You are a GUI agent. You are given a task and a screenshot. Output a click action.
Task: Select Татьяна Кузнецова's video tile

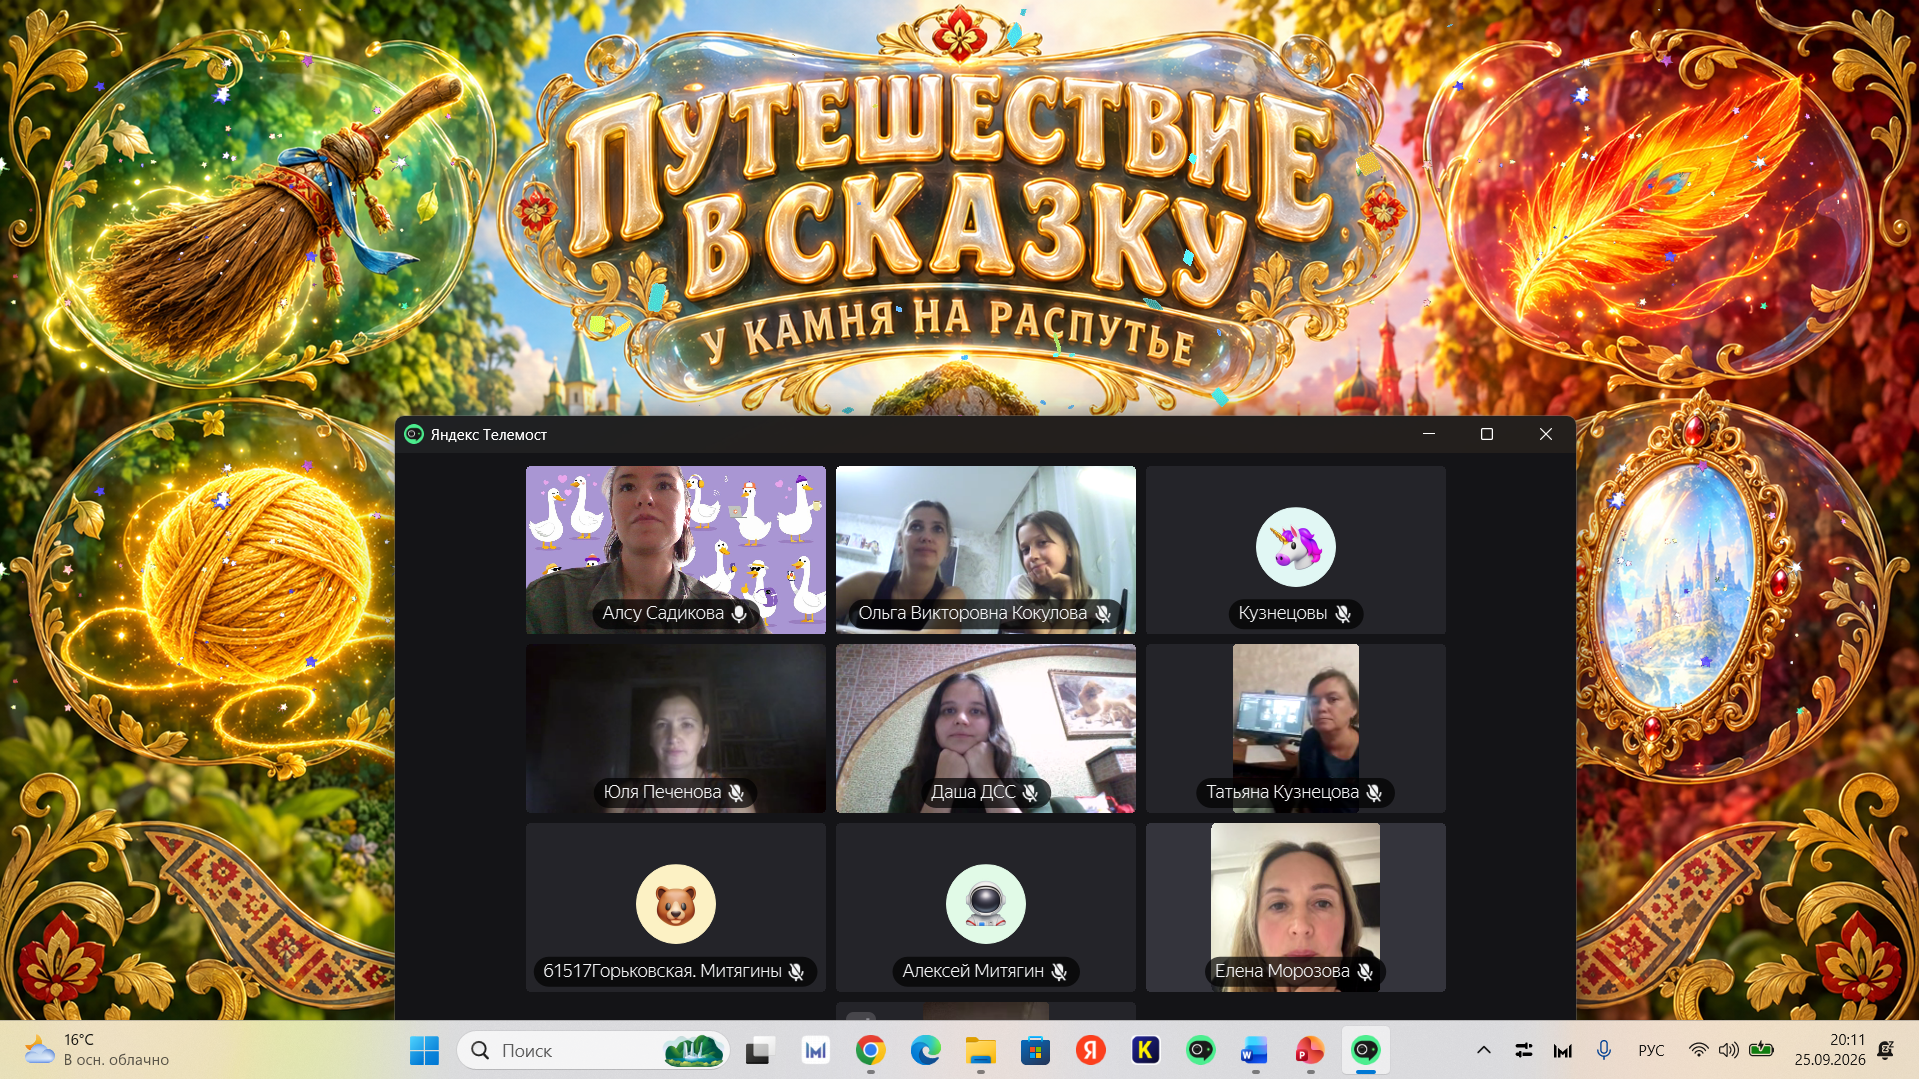1296,728
